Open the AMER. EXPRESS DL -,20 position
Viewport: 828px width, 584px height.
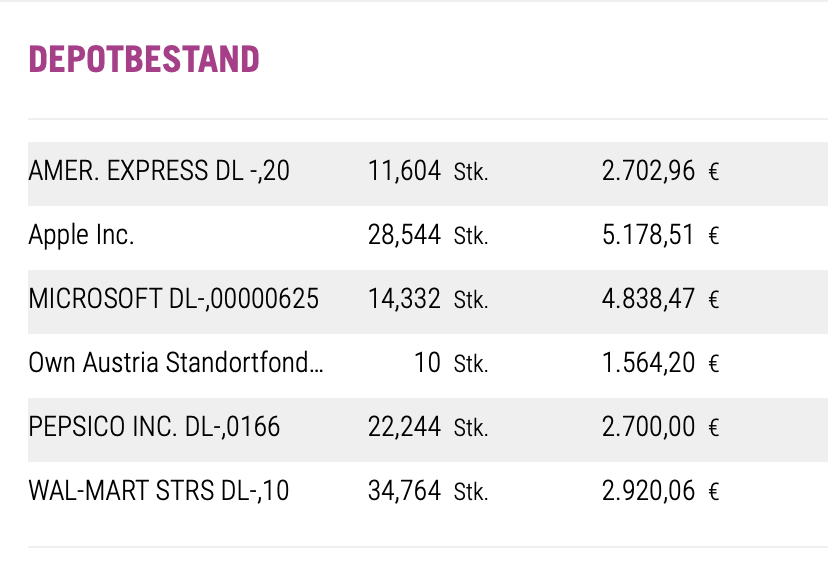click(159, 172)
